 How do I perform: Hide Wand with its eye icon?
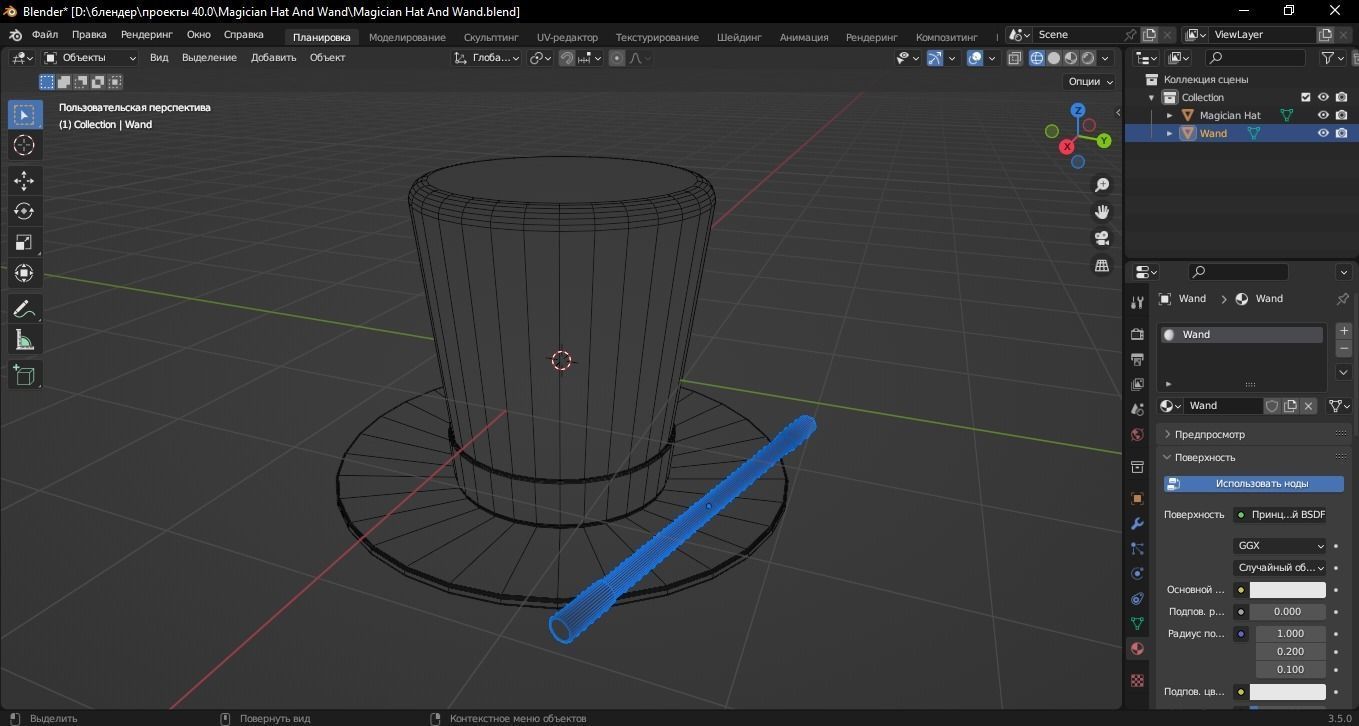point(1323,133)
